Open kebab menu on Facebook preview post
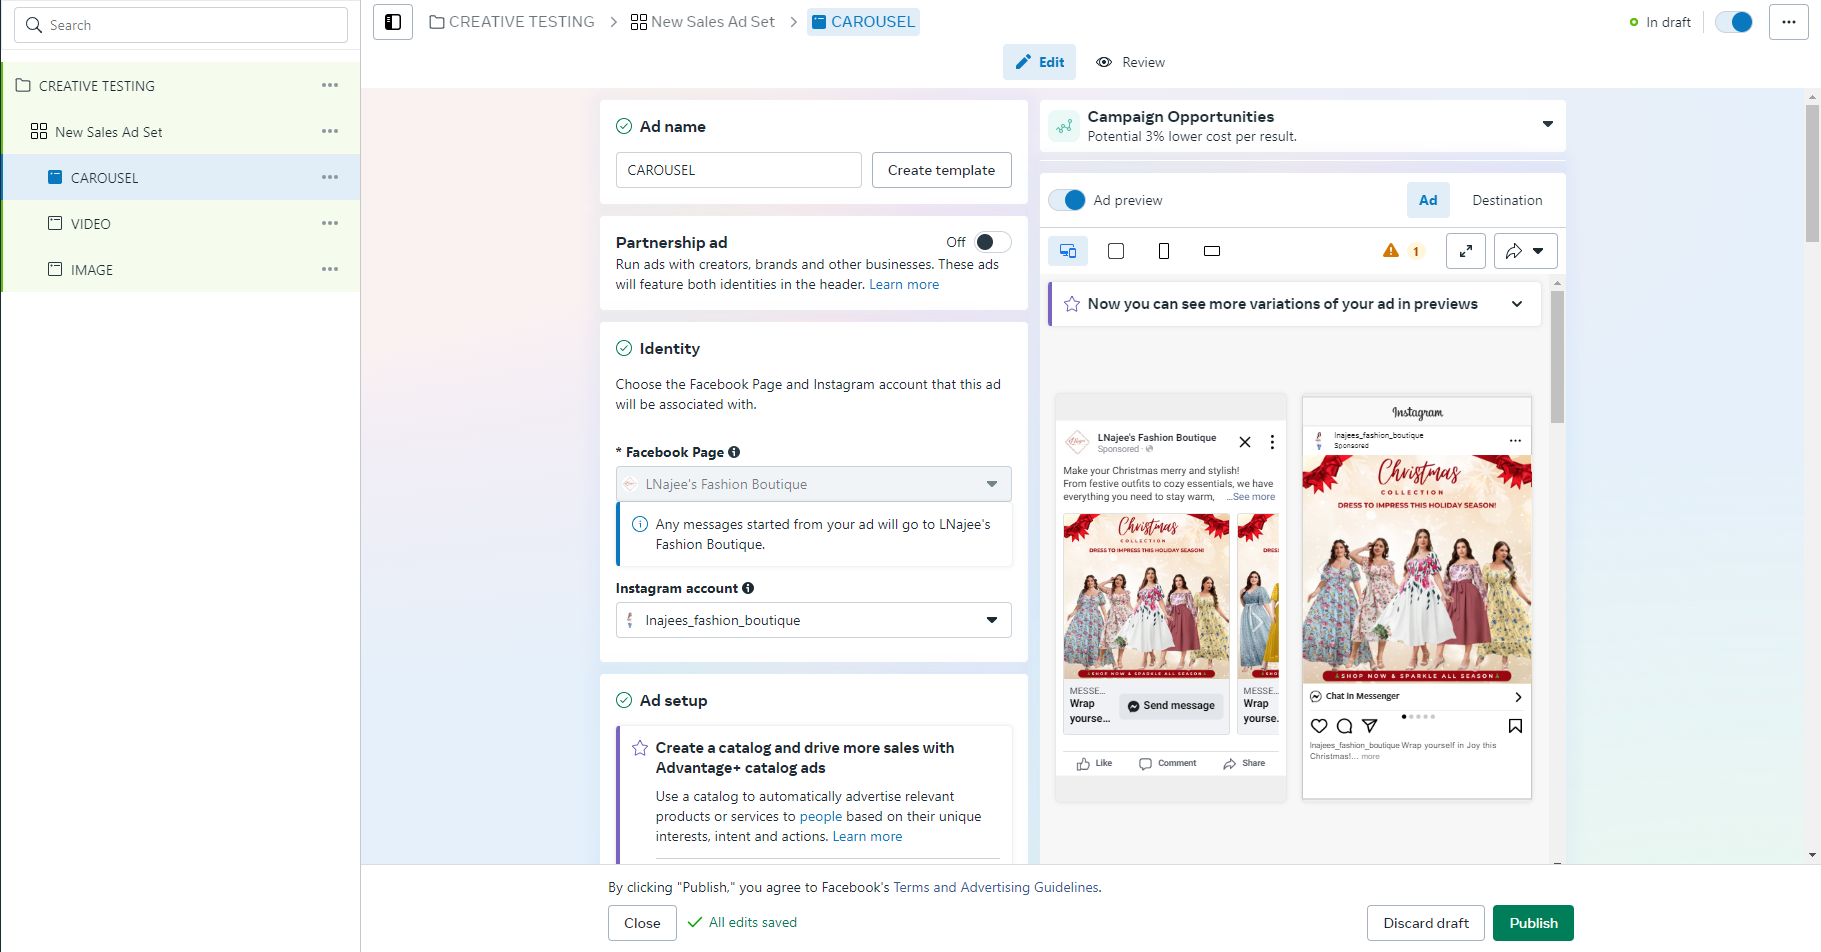Viewport: 1821px width, 952px height. (1272, 442)
